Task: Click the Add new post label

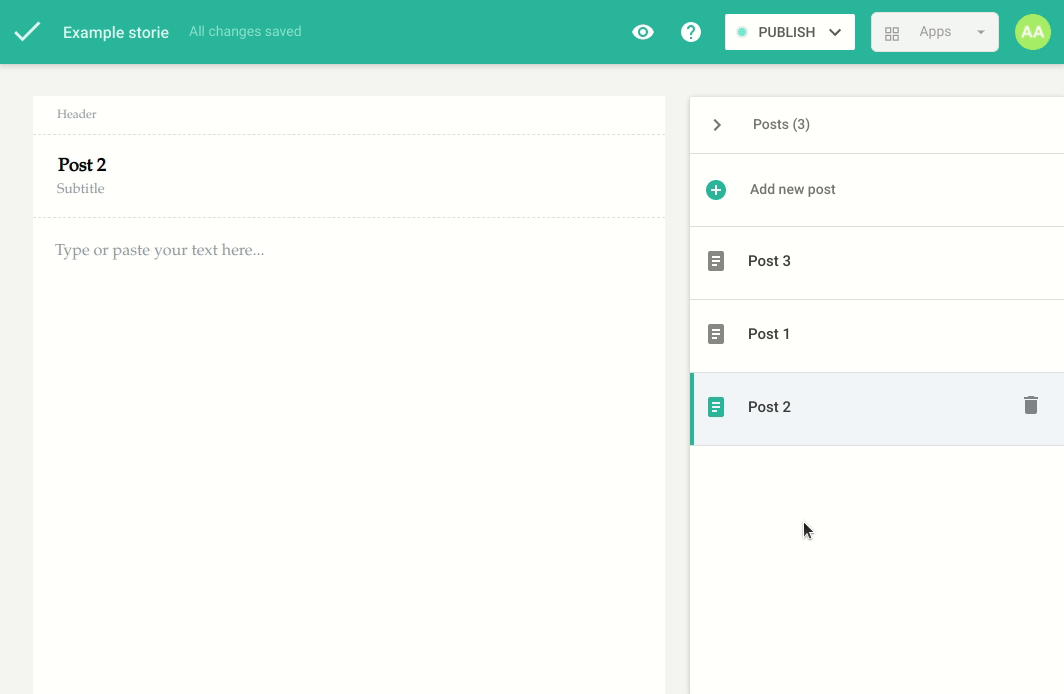Action: pos(792,190)
